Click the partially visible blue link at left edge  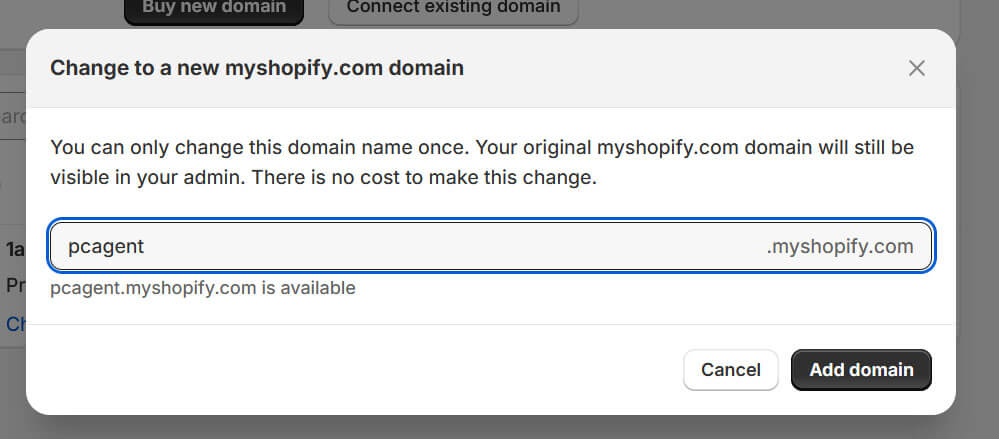click(14, 323)
